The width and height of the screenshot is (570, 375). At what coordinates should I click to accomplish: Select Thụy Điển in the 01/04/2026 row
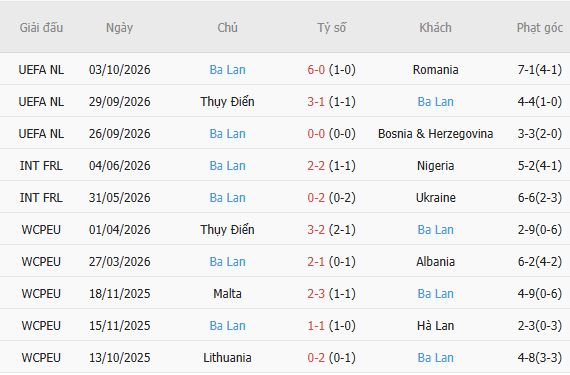(x=228, y=229)
